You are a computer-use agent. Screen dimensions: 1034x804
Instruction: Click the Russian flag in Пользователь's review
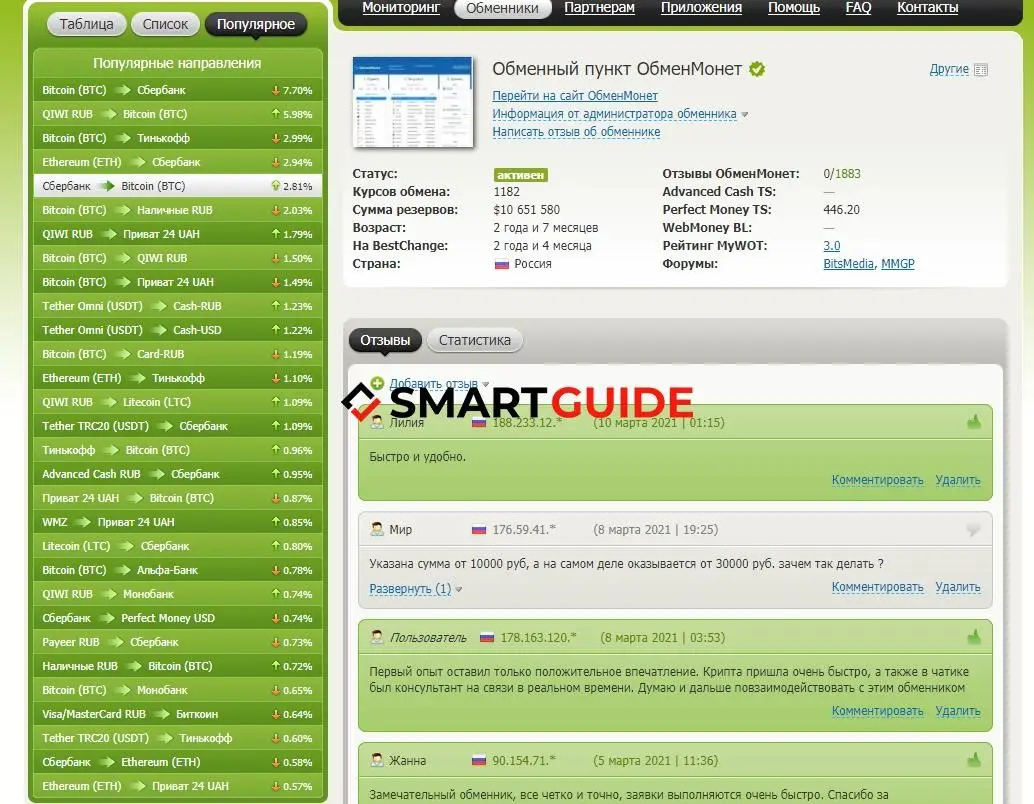(x=487, y=638)
